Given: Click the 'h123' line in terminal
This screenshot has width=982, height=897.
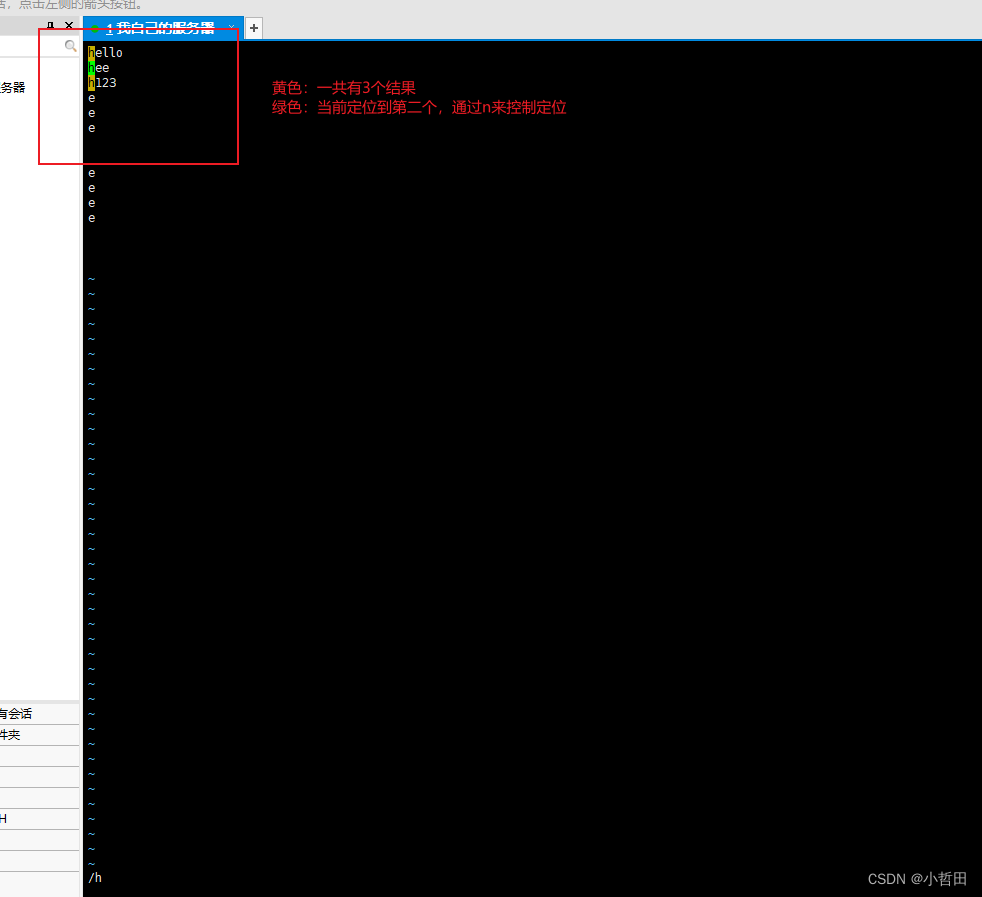Looking at the screenshot, I should click(x=102, y=83).
